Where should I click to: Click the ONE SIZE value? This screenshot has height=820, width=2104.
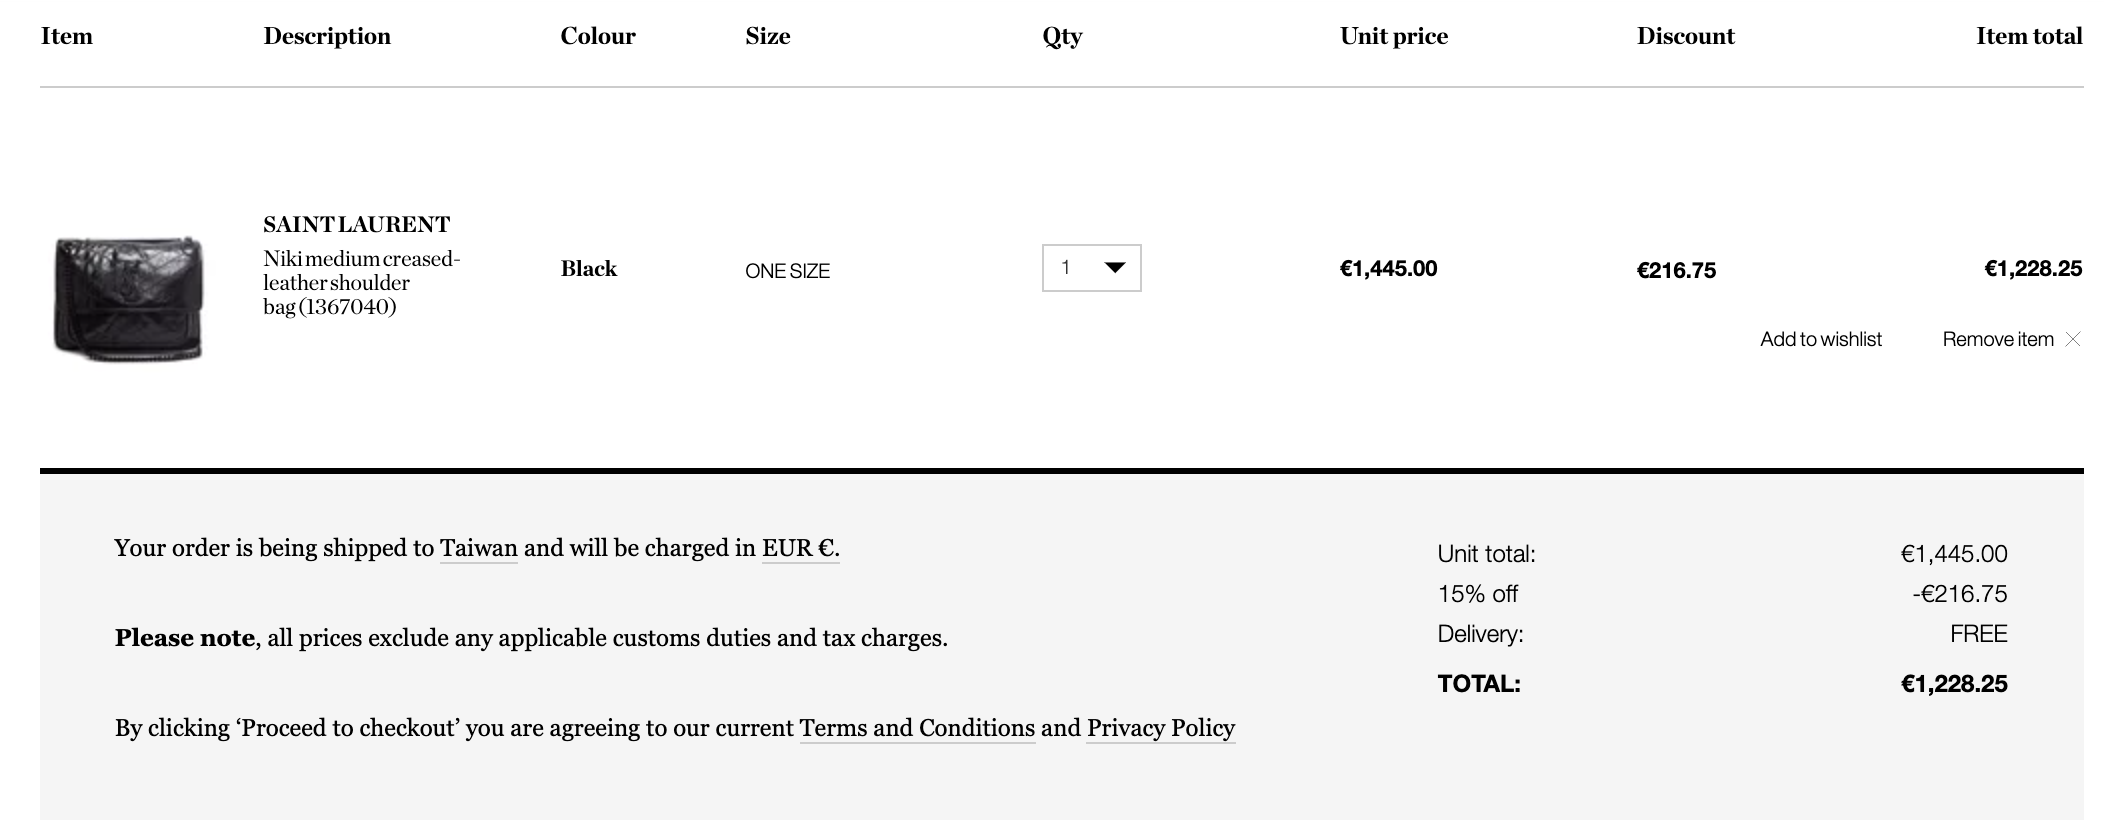pos(787,271)
